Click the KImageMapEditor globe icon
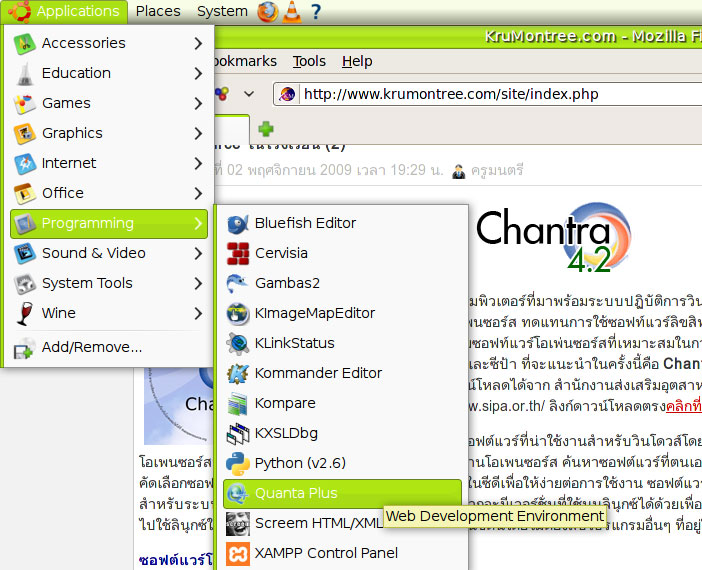Screen dimensions: 702x570 coord(237,313)
